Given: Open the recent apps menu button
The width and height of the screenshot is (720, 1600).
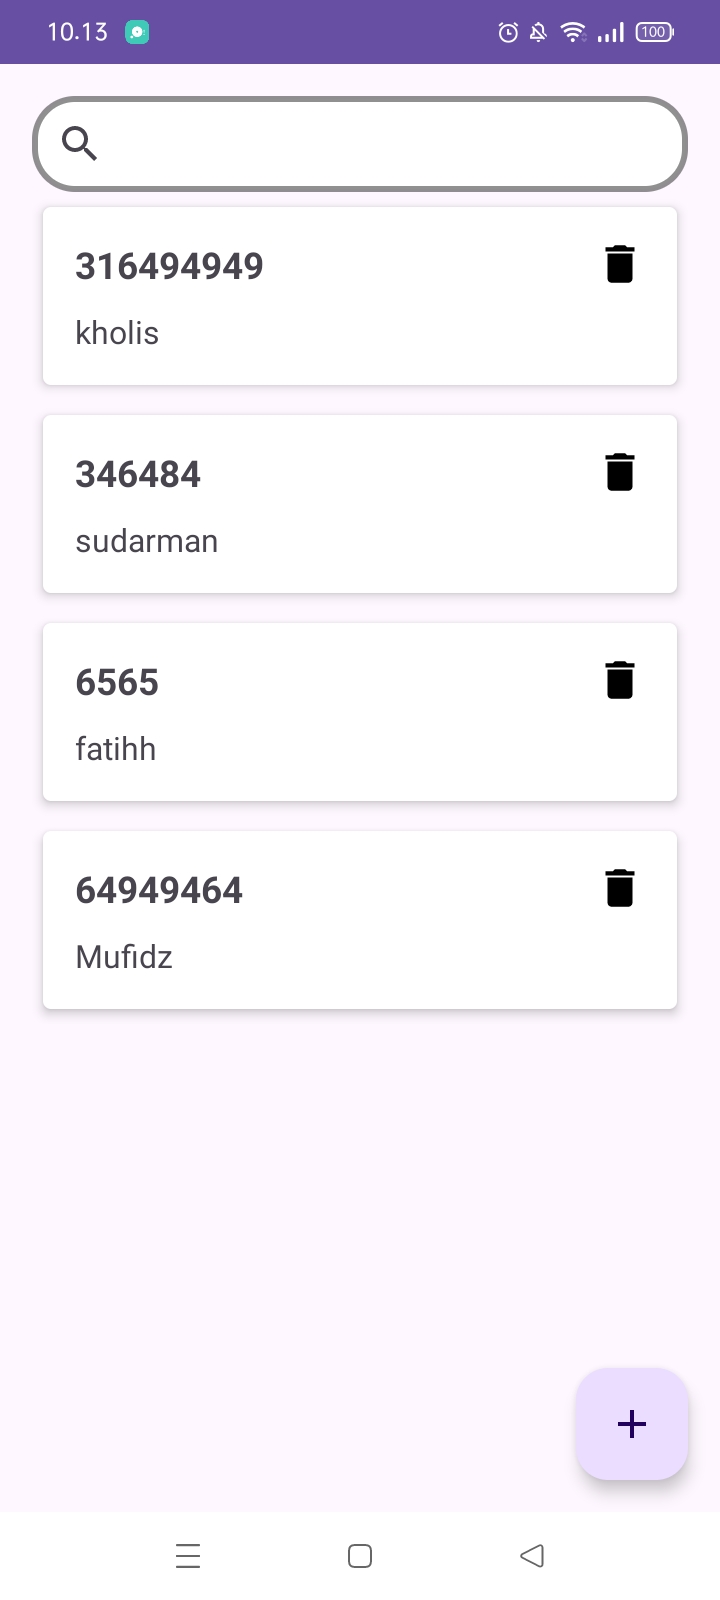Looking at the screenshot, I should coord(188,1556).
